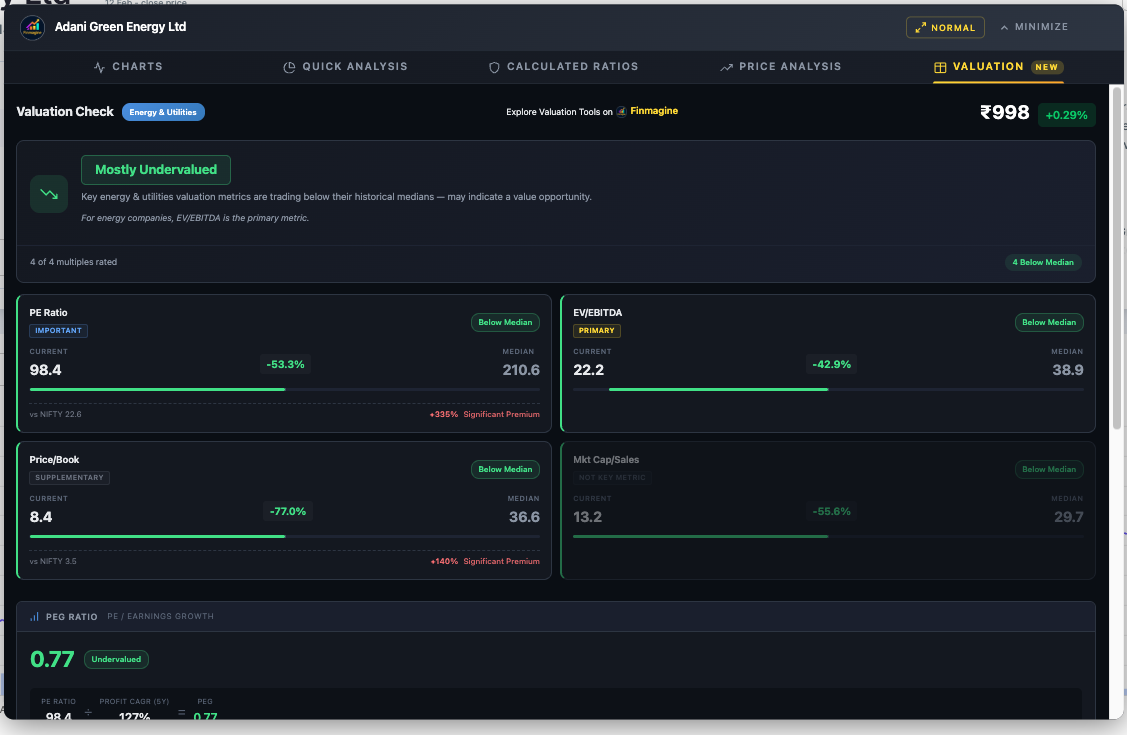Click the EV/EBITDA Below Median badge
The height and width of the screenshot is (735, 1127).
(1049, 323)
